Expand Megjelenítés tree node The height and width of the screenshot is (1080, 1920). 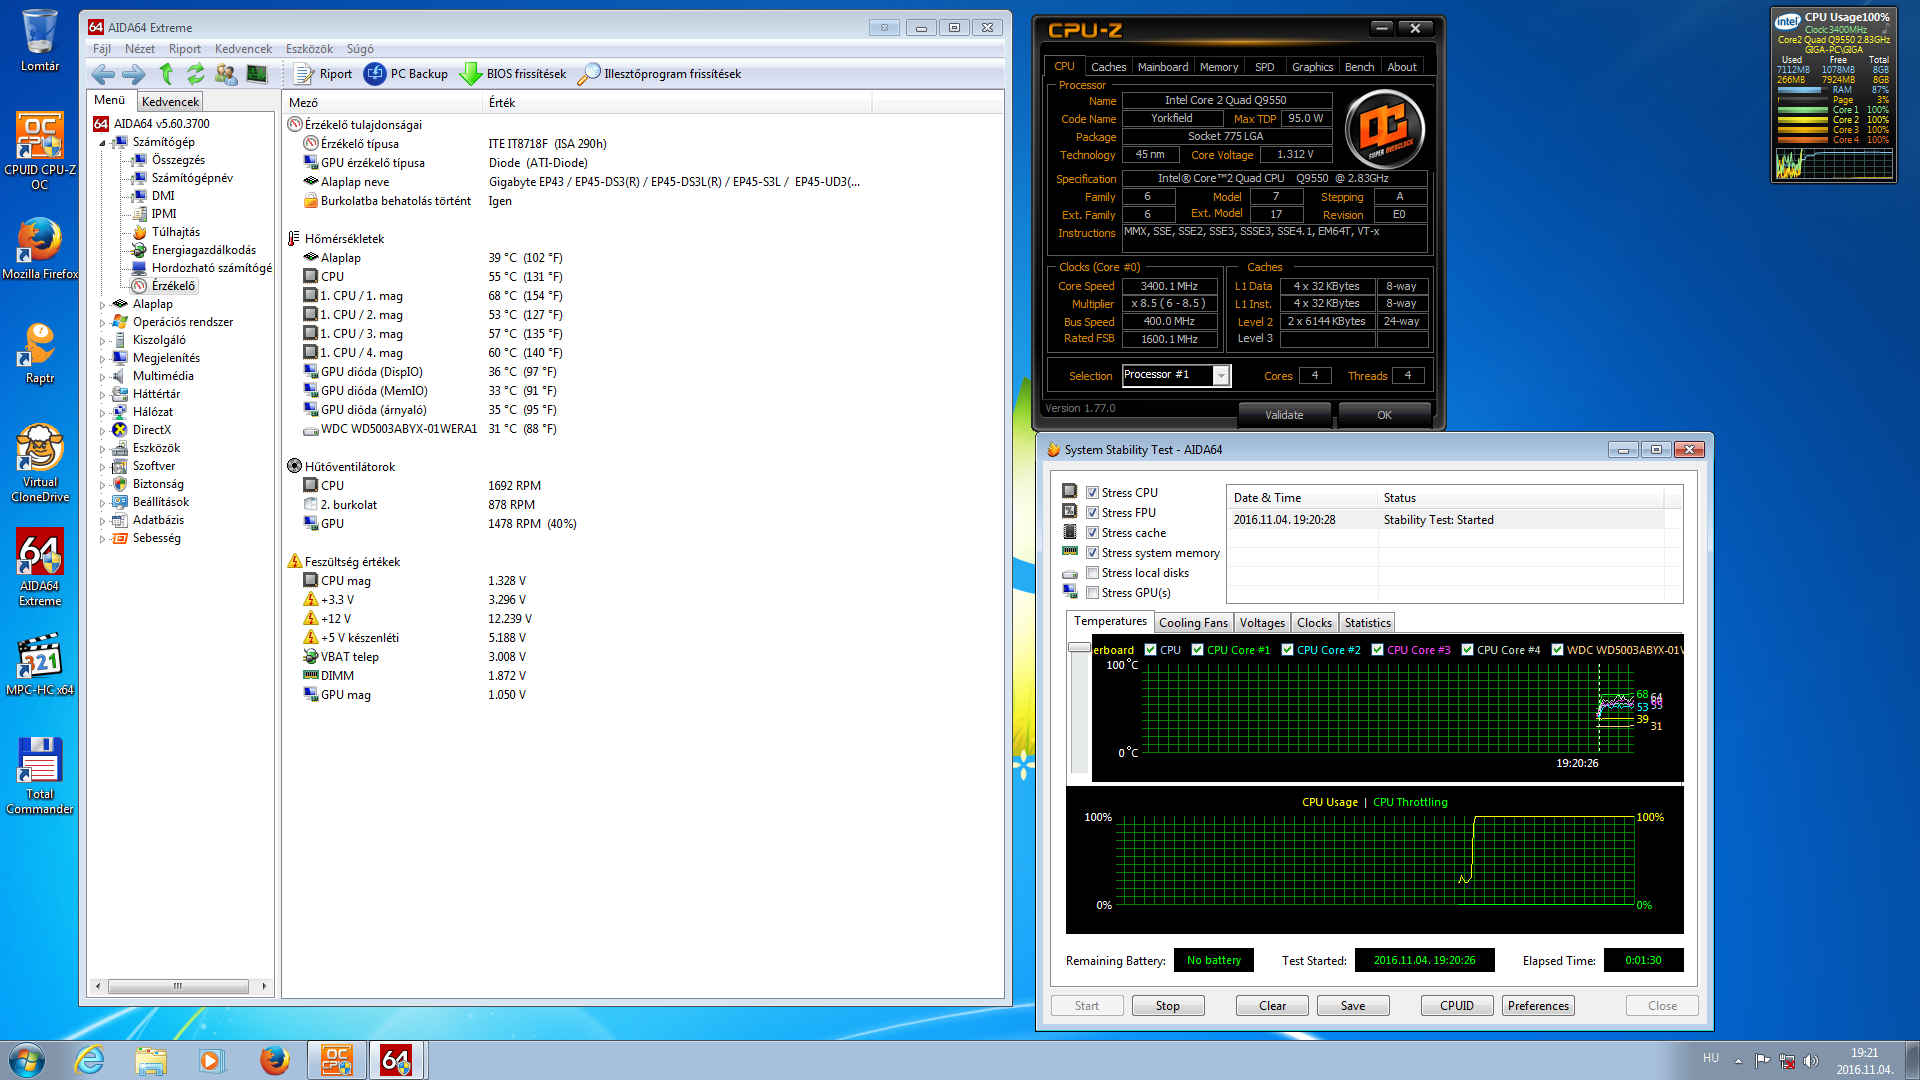[102, 358]
